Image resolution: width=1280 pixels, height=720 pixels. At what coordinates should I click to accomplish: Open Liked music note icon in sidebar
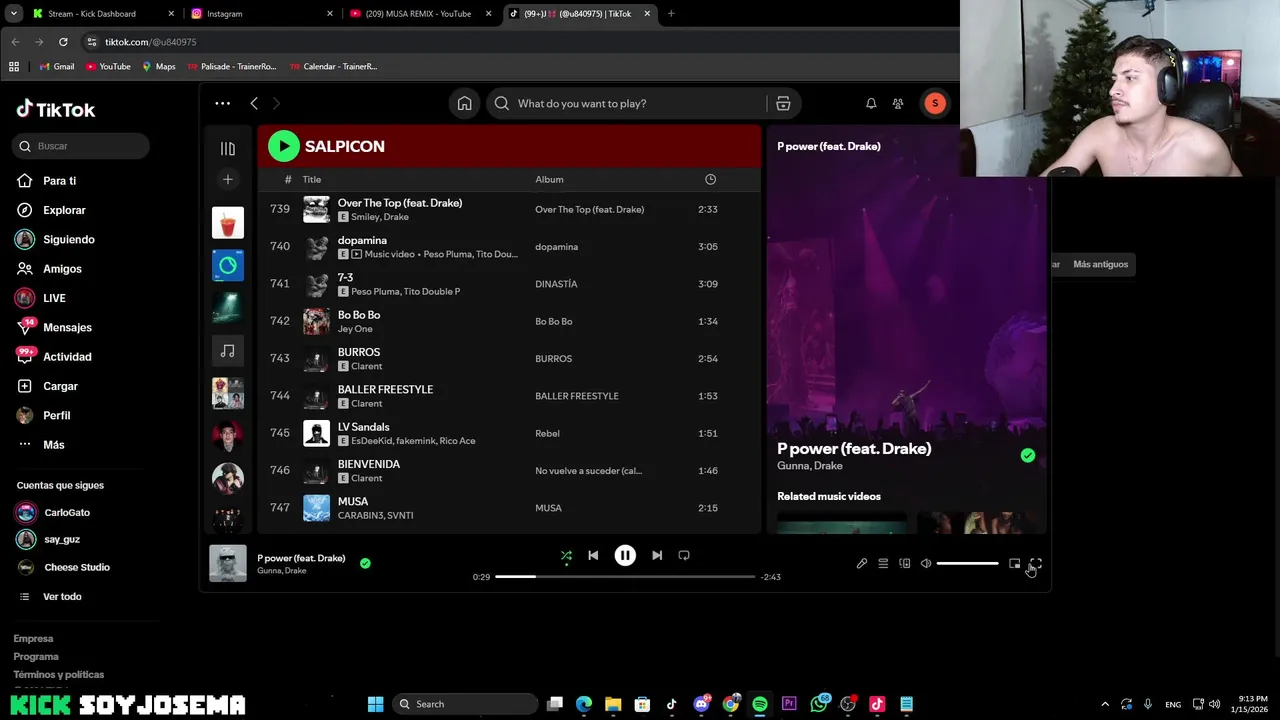pos(228,351)
